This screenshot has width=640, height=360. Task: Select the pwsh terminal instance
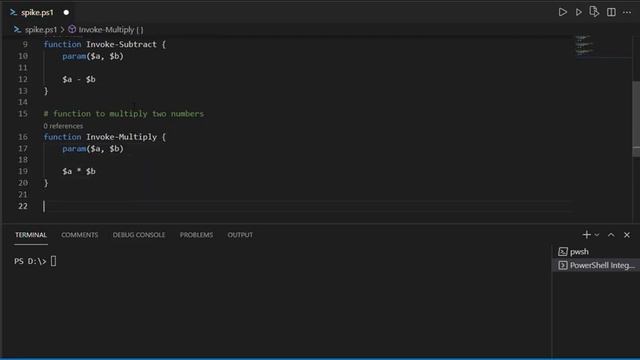596,252
